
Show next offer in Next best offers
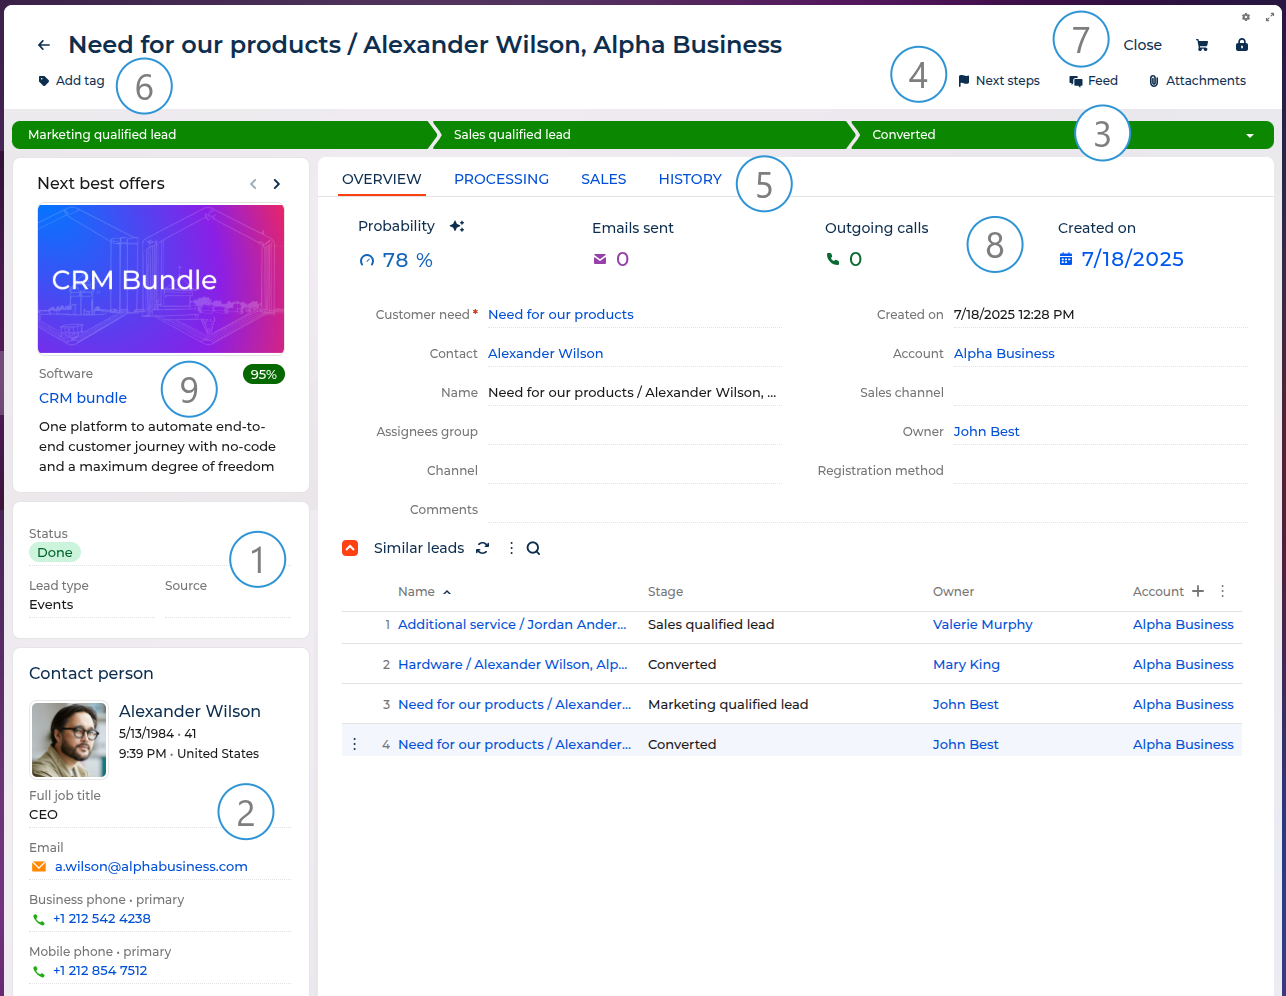pos(277,184)
